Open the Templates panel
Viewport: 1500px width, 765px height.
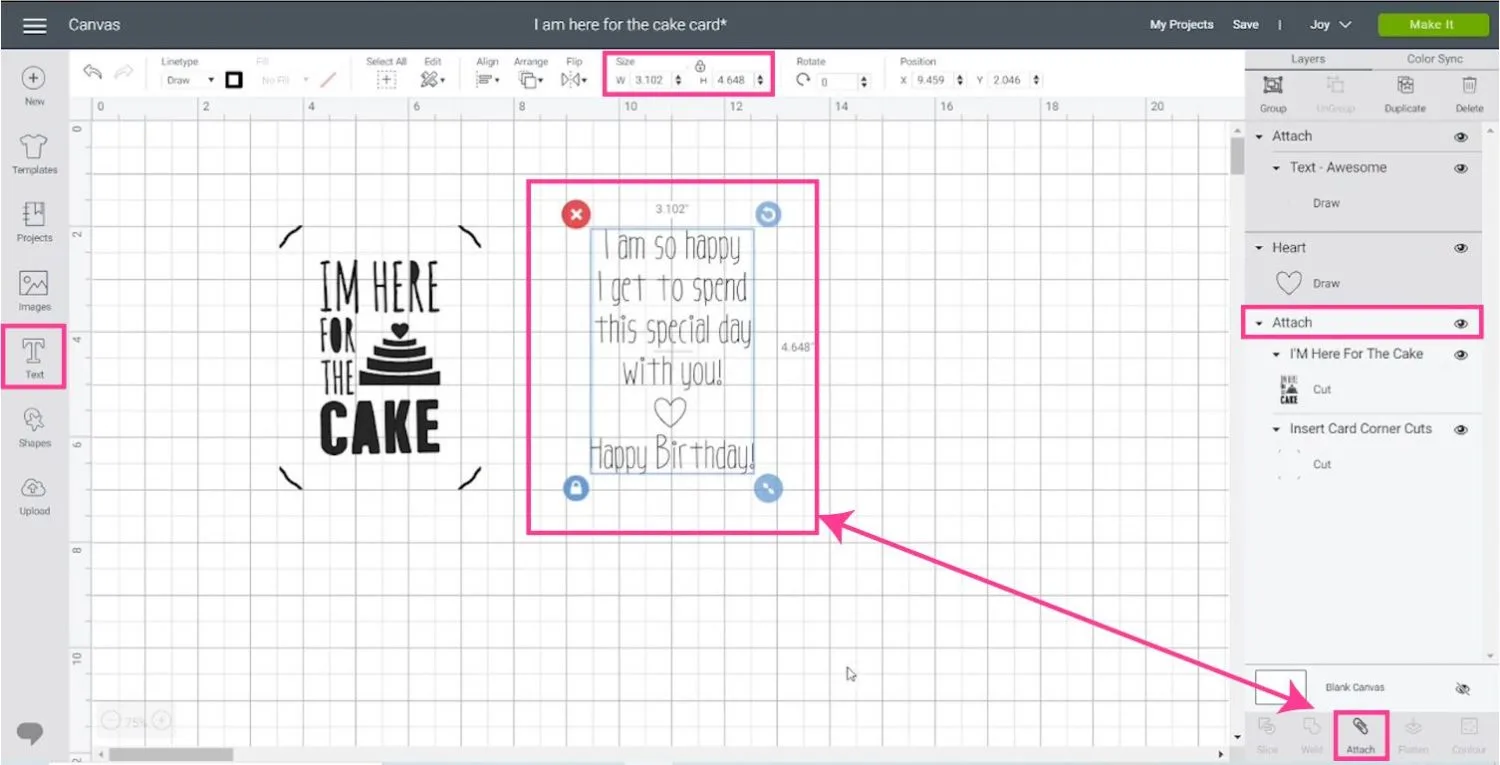pyautogui.click(x=34, y=155)
